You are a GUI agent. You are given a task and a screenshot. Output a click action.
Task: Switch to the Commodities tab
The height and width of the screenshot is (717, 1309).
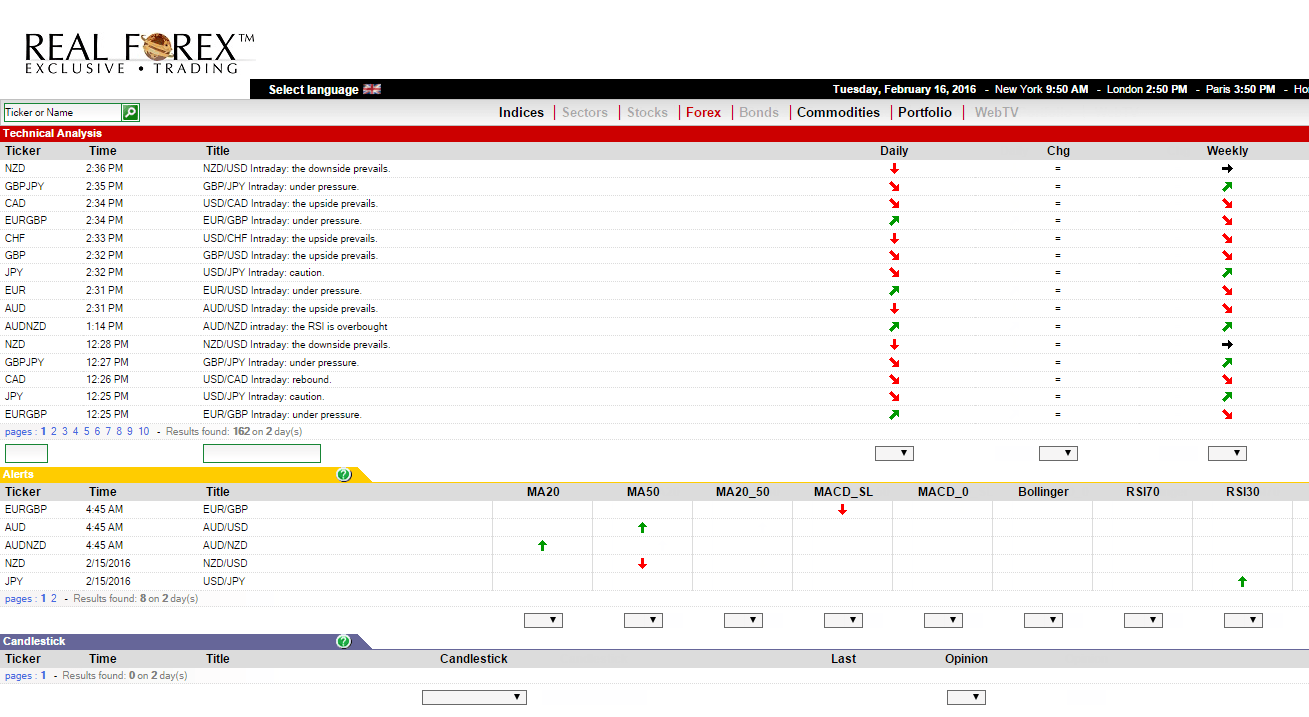click(x=838, y=112)
